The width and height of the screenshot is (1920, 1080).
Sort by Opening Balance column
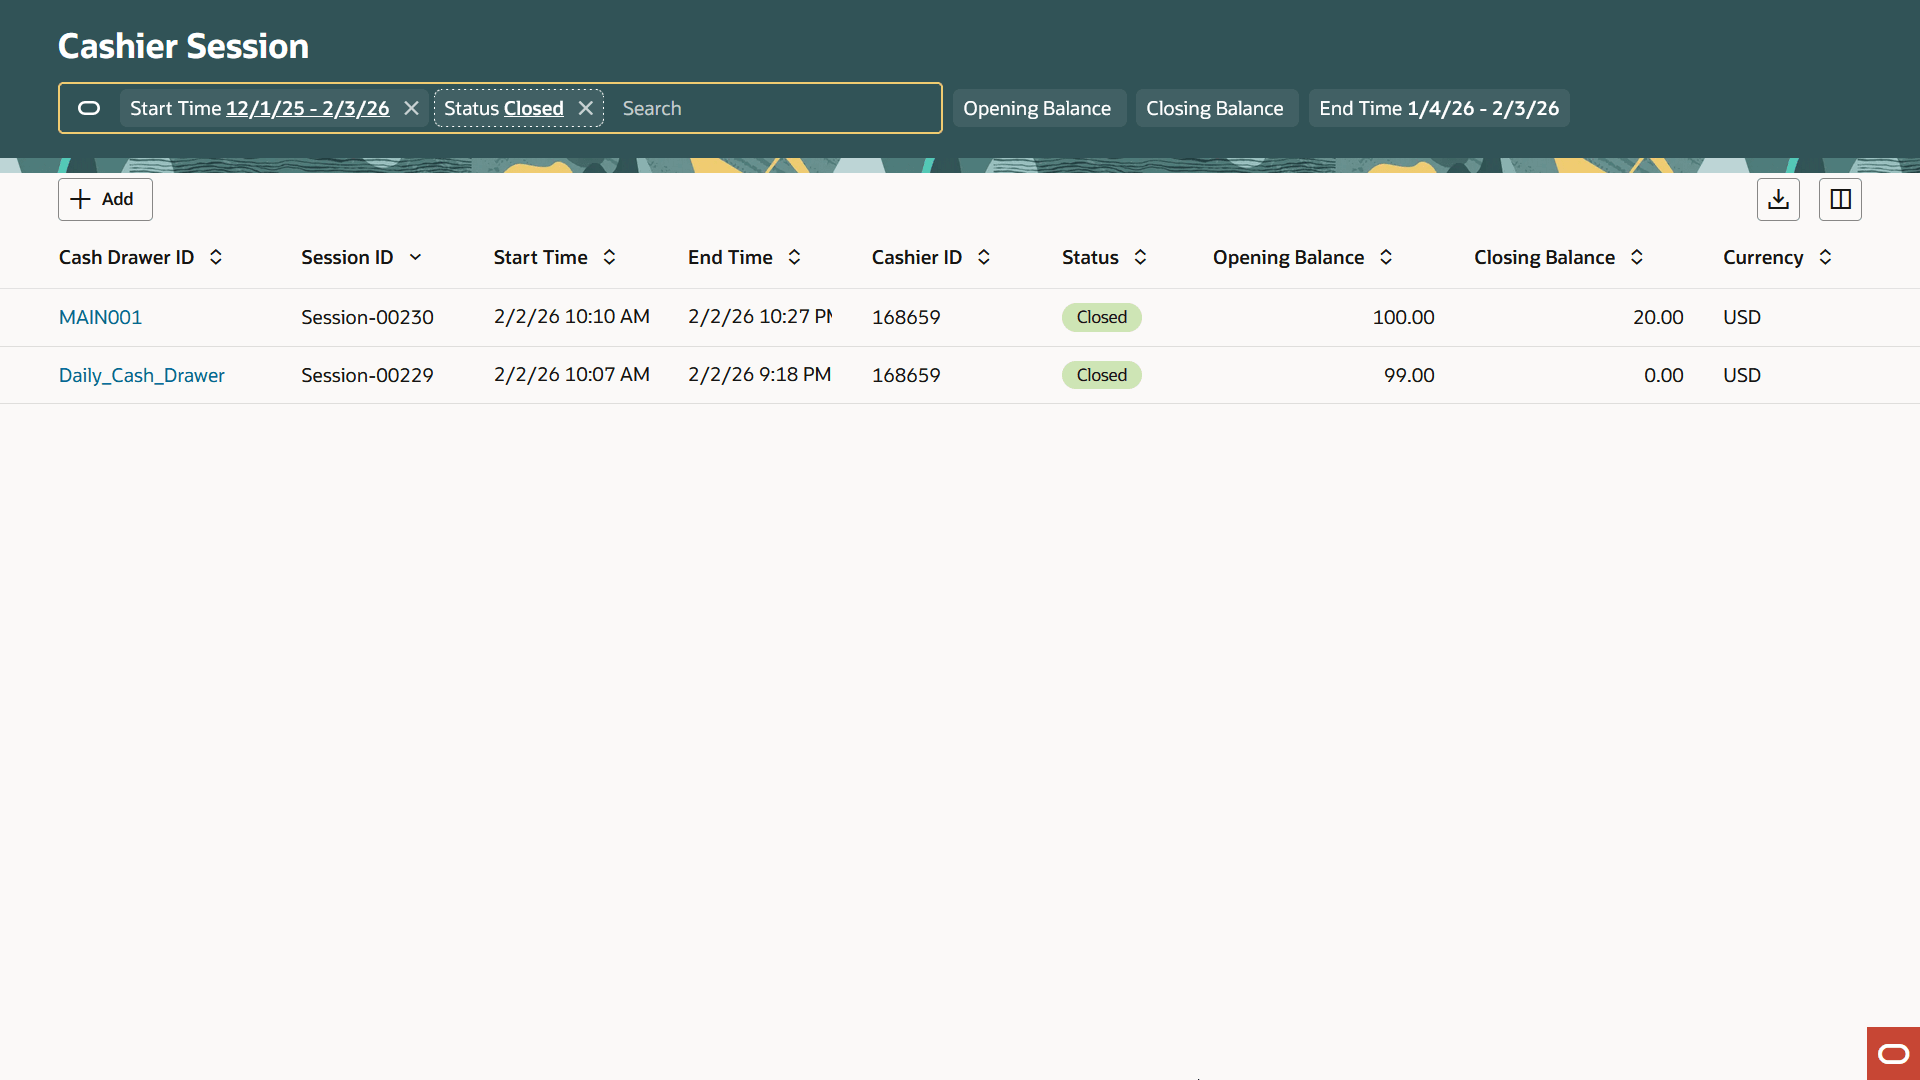[x=1386, y=257]
